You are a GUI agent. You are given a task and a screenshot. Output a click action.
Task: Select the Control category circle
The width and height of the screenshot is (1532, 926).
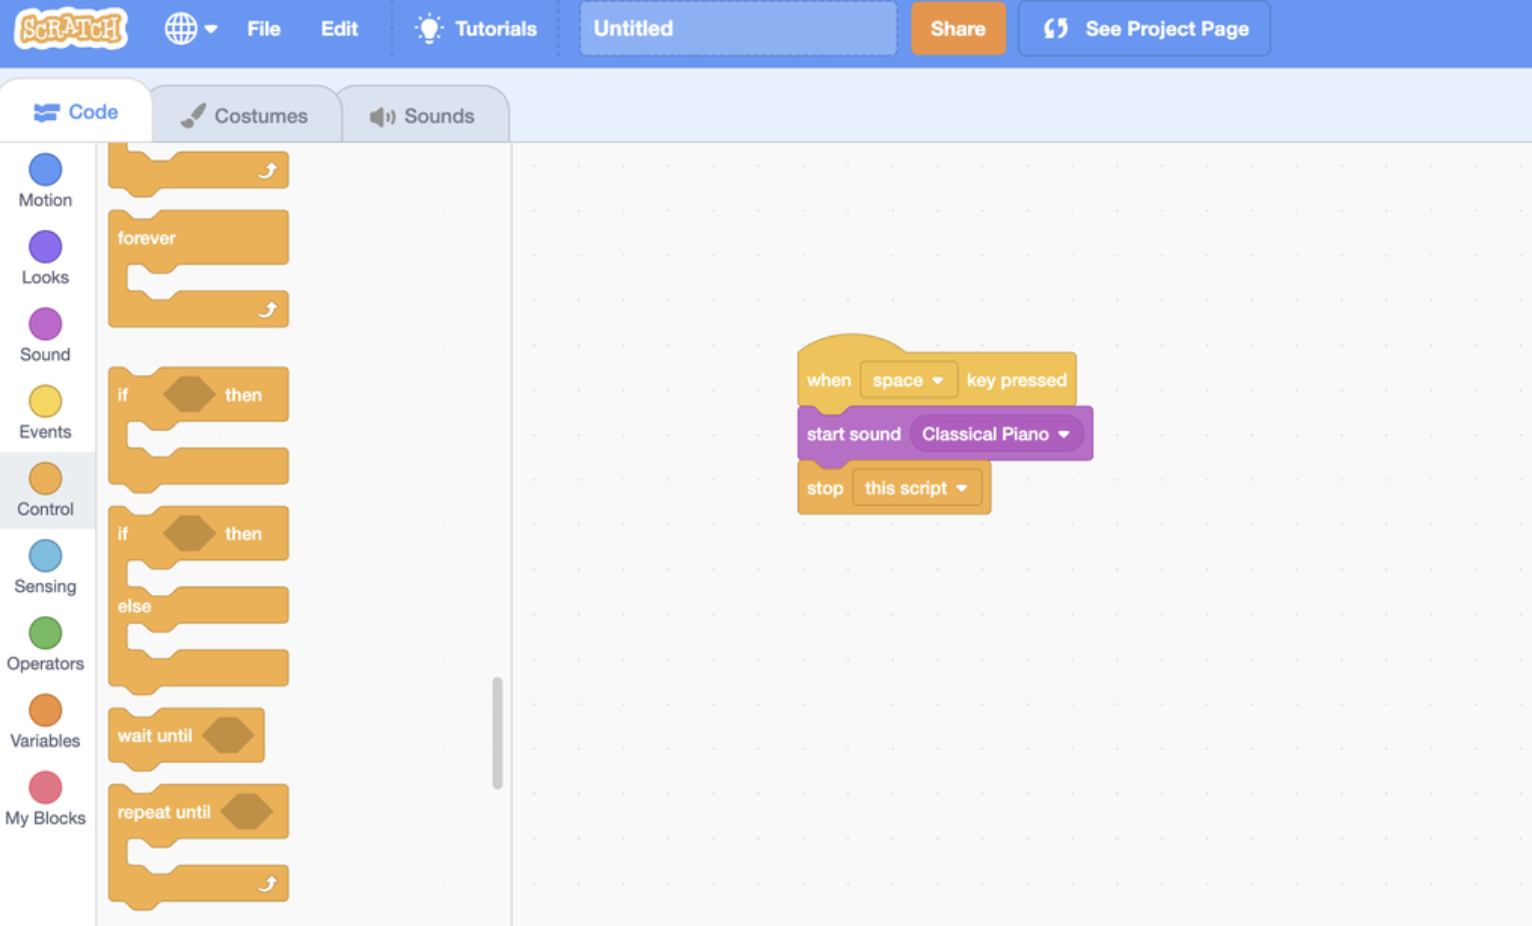coord(45,478)
